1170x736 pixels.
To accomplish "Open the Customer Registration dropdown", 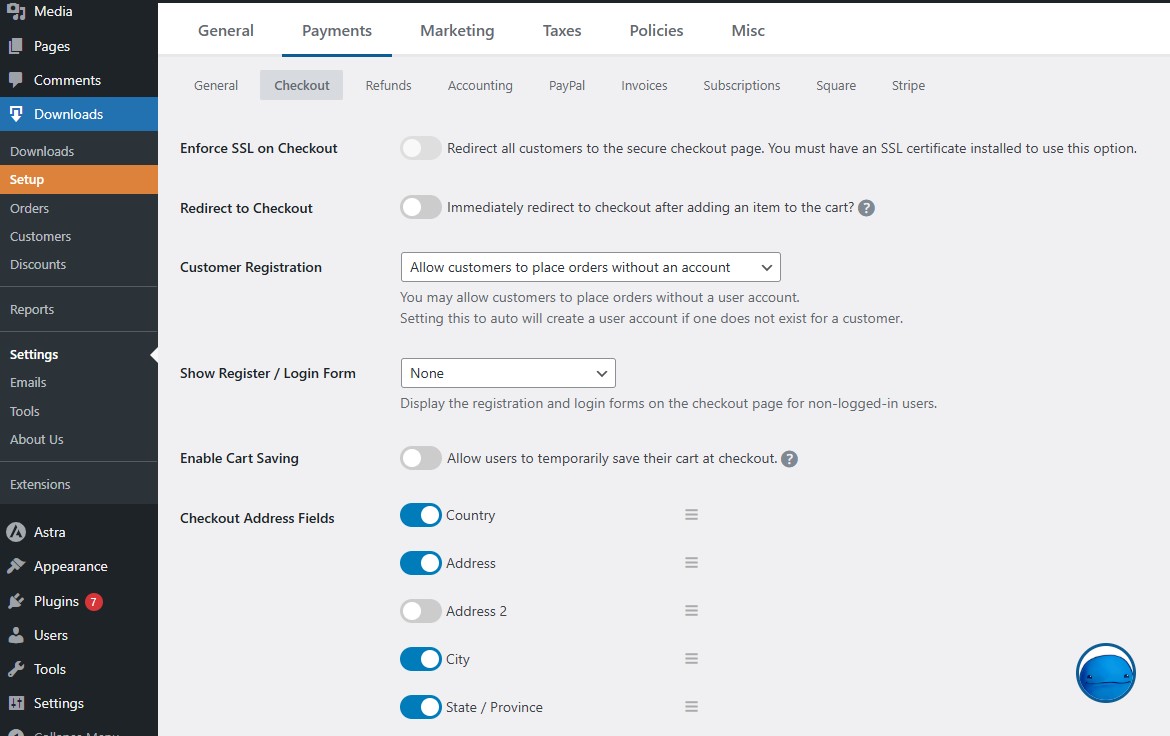I will 590,267.
